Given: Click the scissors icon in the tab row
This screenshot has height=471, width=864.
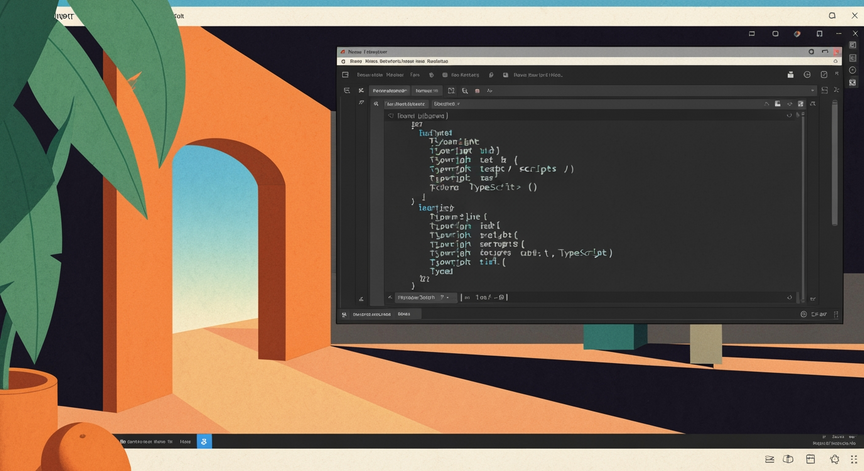Looking at the screenshot, I should (361, 90).
